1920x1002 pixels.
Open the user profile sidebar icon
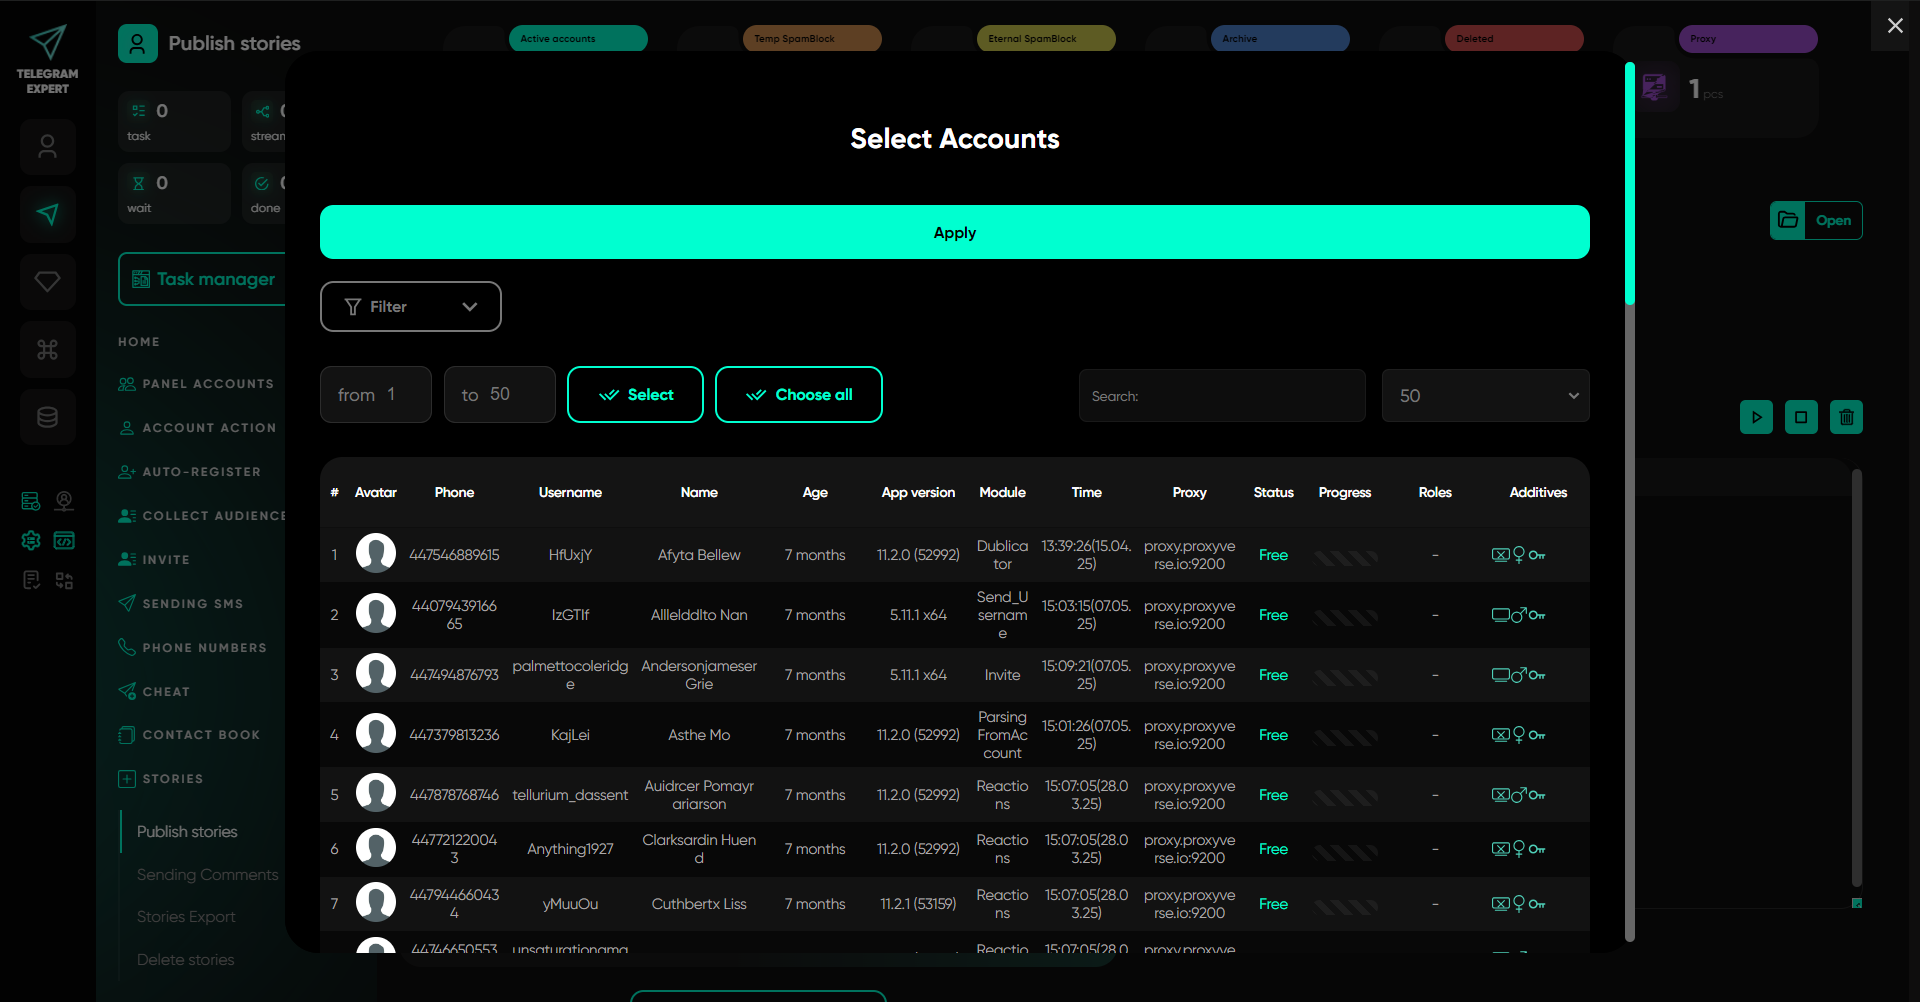click(47, 147)
